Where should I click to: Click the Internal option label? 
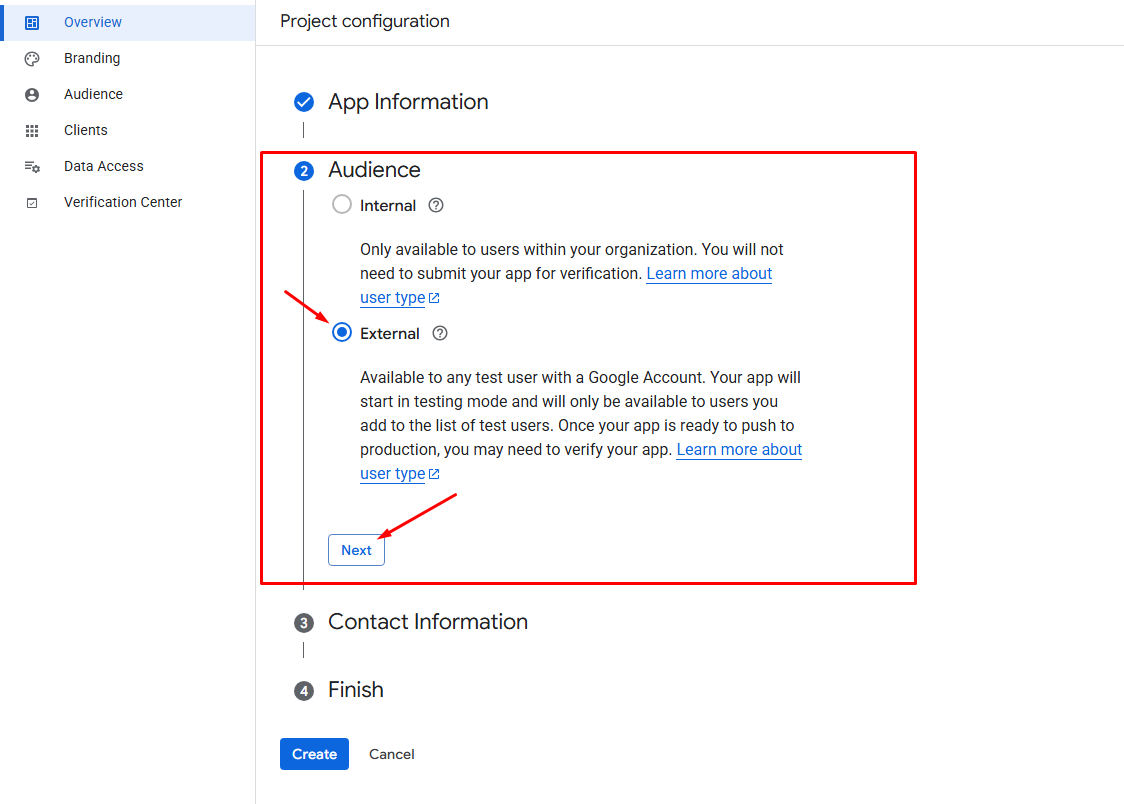coord(388,206)
